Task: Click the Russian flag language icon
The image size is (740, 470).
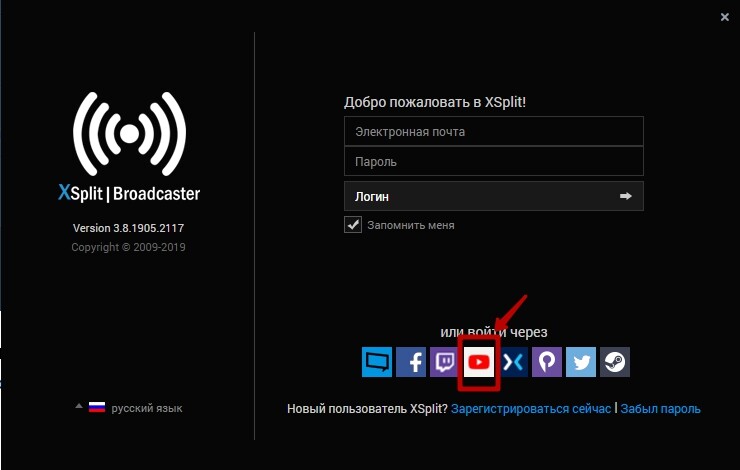Action: (97, 407)
